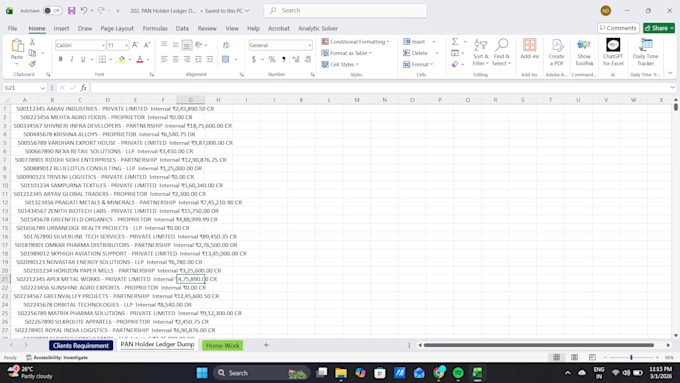Expand Format as Table menu
Image resolution: width=680 pixels, height=383 pixels.
tap(347, 53)
